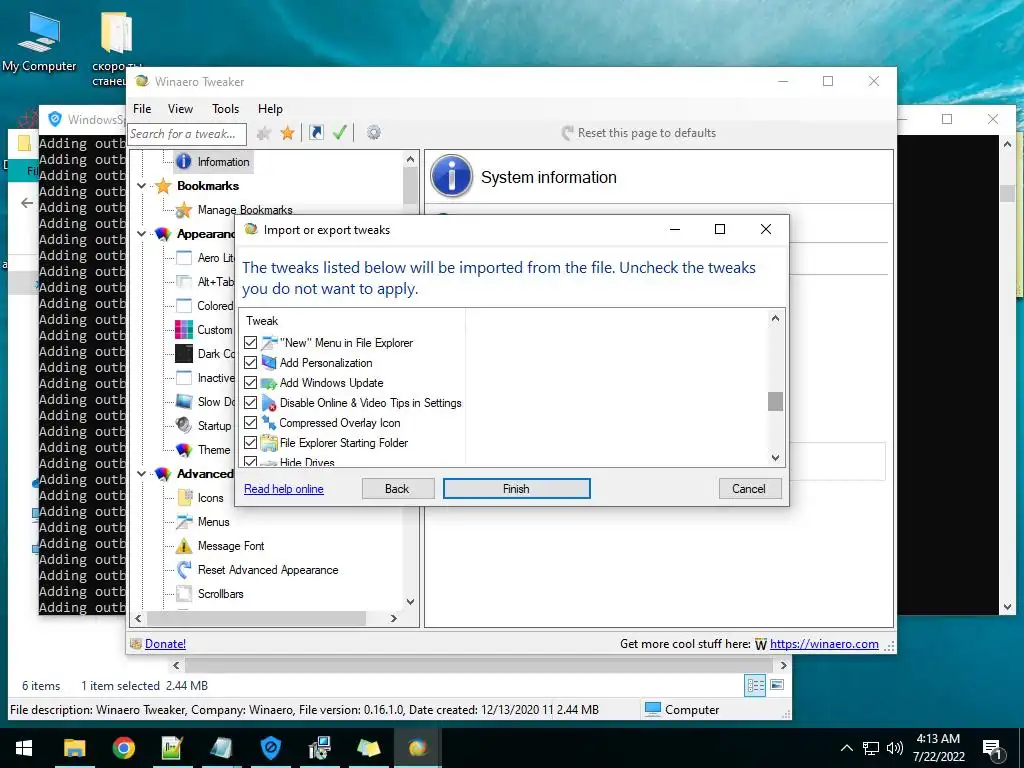Click the System information blue icon
The width and height of the screenshot is (1024, 768).
click(x=451, y=176)
